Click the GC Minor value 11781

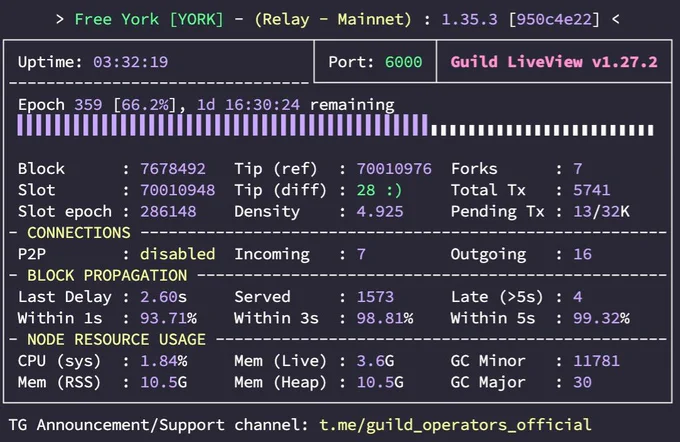[x=596, y=361]
